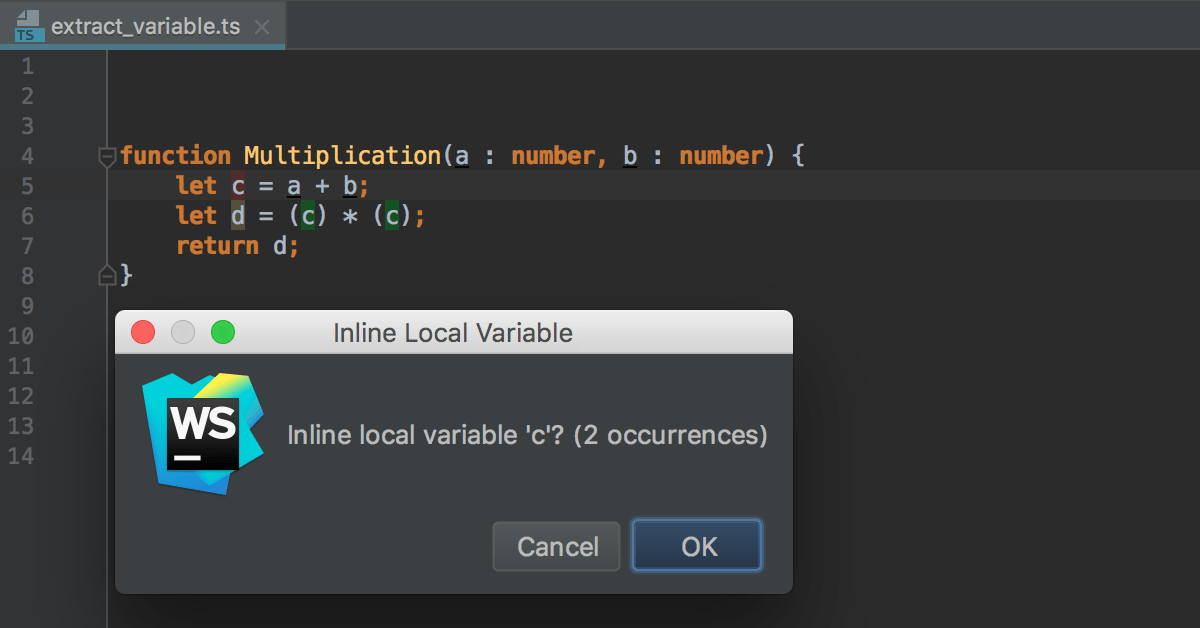Click the variable 'd' on line 6
1200x628 pixels.
[238, 215]
